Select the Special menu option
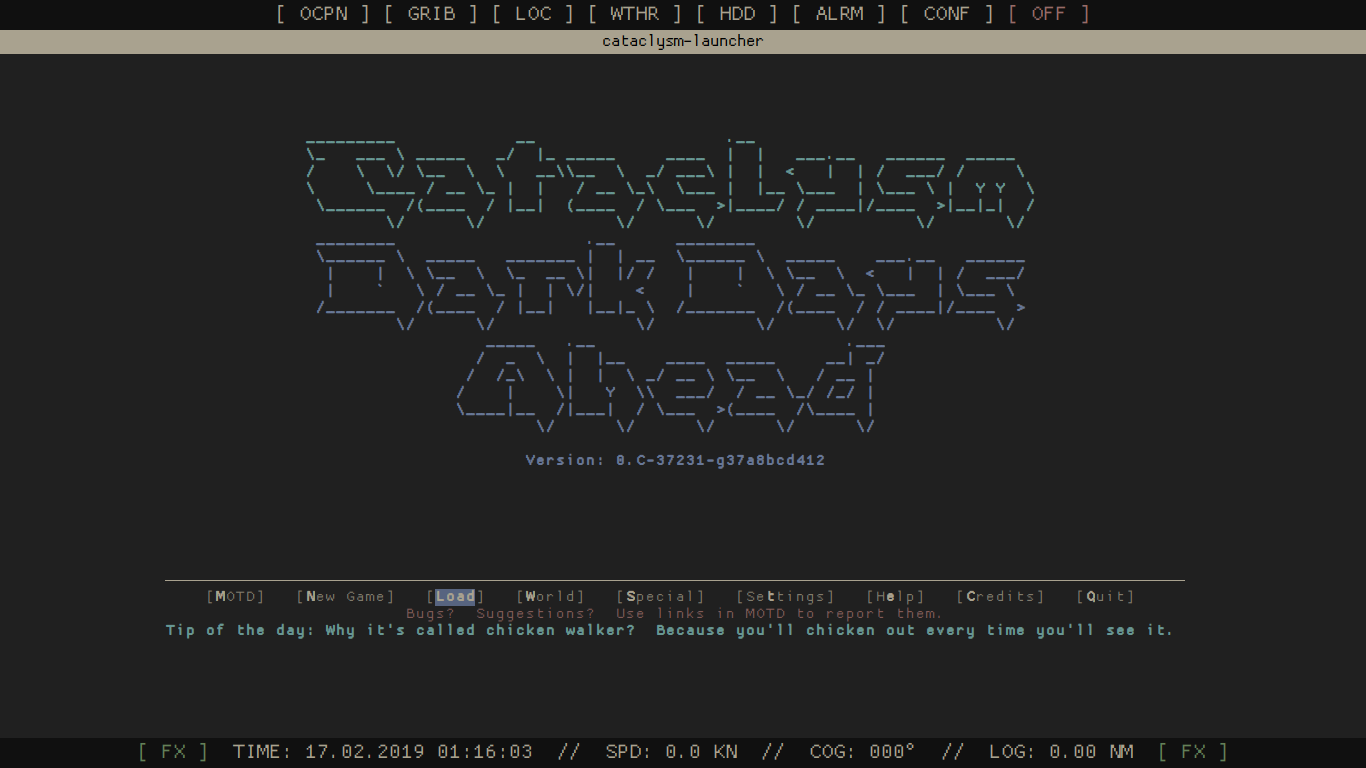 click(x=660, y=597)
